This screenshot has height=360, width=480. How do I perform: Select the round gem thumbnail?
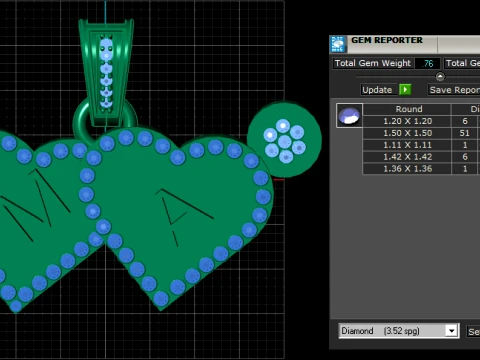(349, 115)
